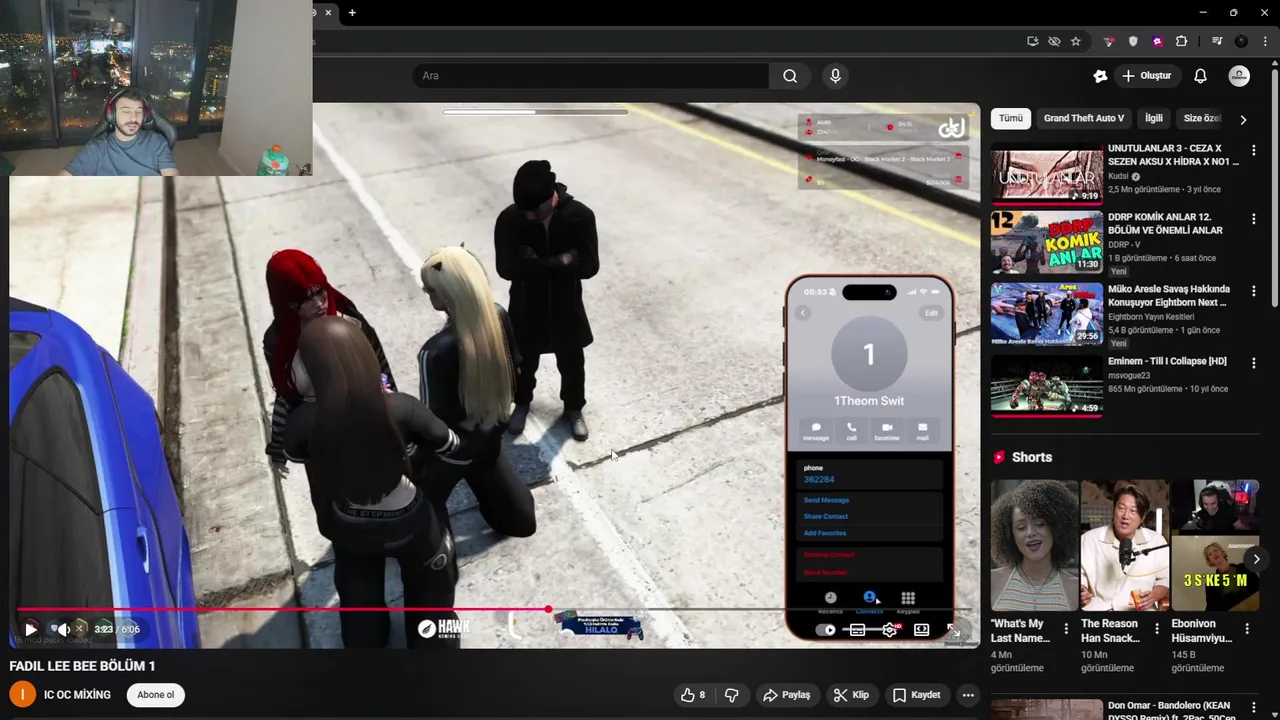
Task: Open the purple square browser extension
Action: pyautogui.click(x=1157, y=41)
